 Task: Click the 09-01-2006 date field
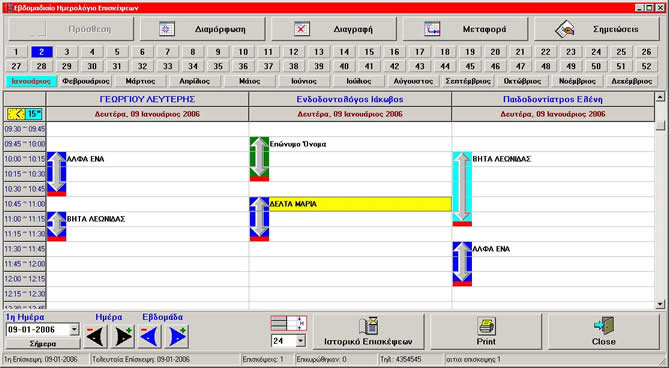coord(38,330)
